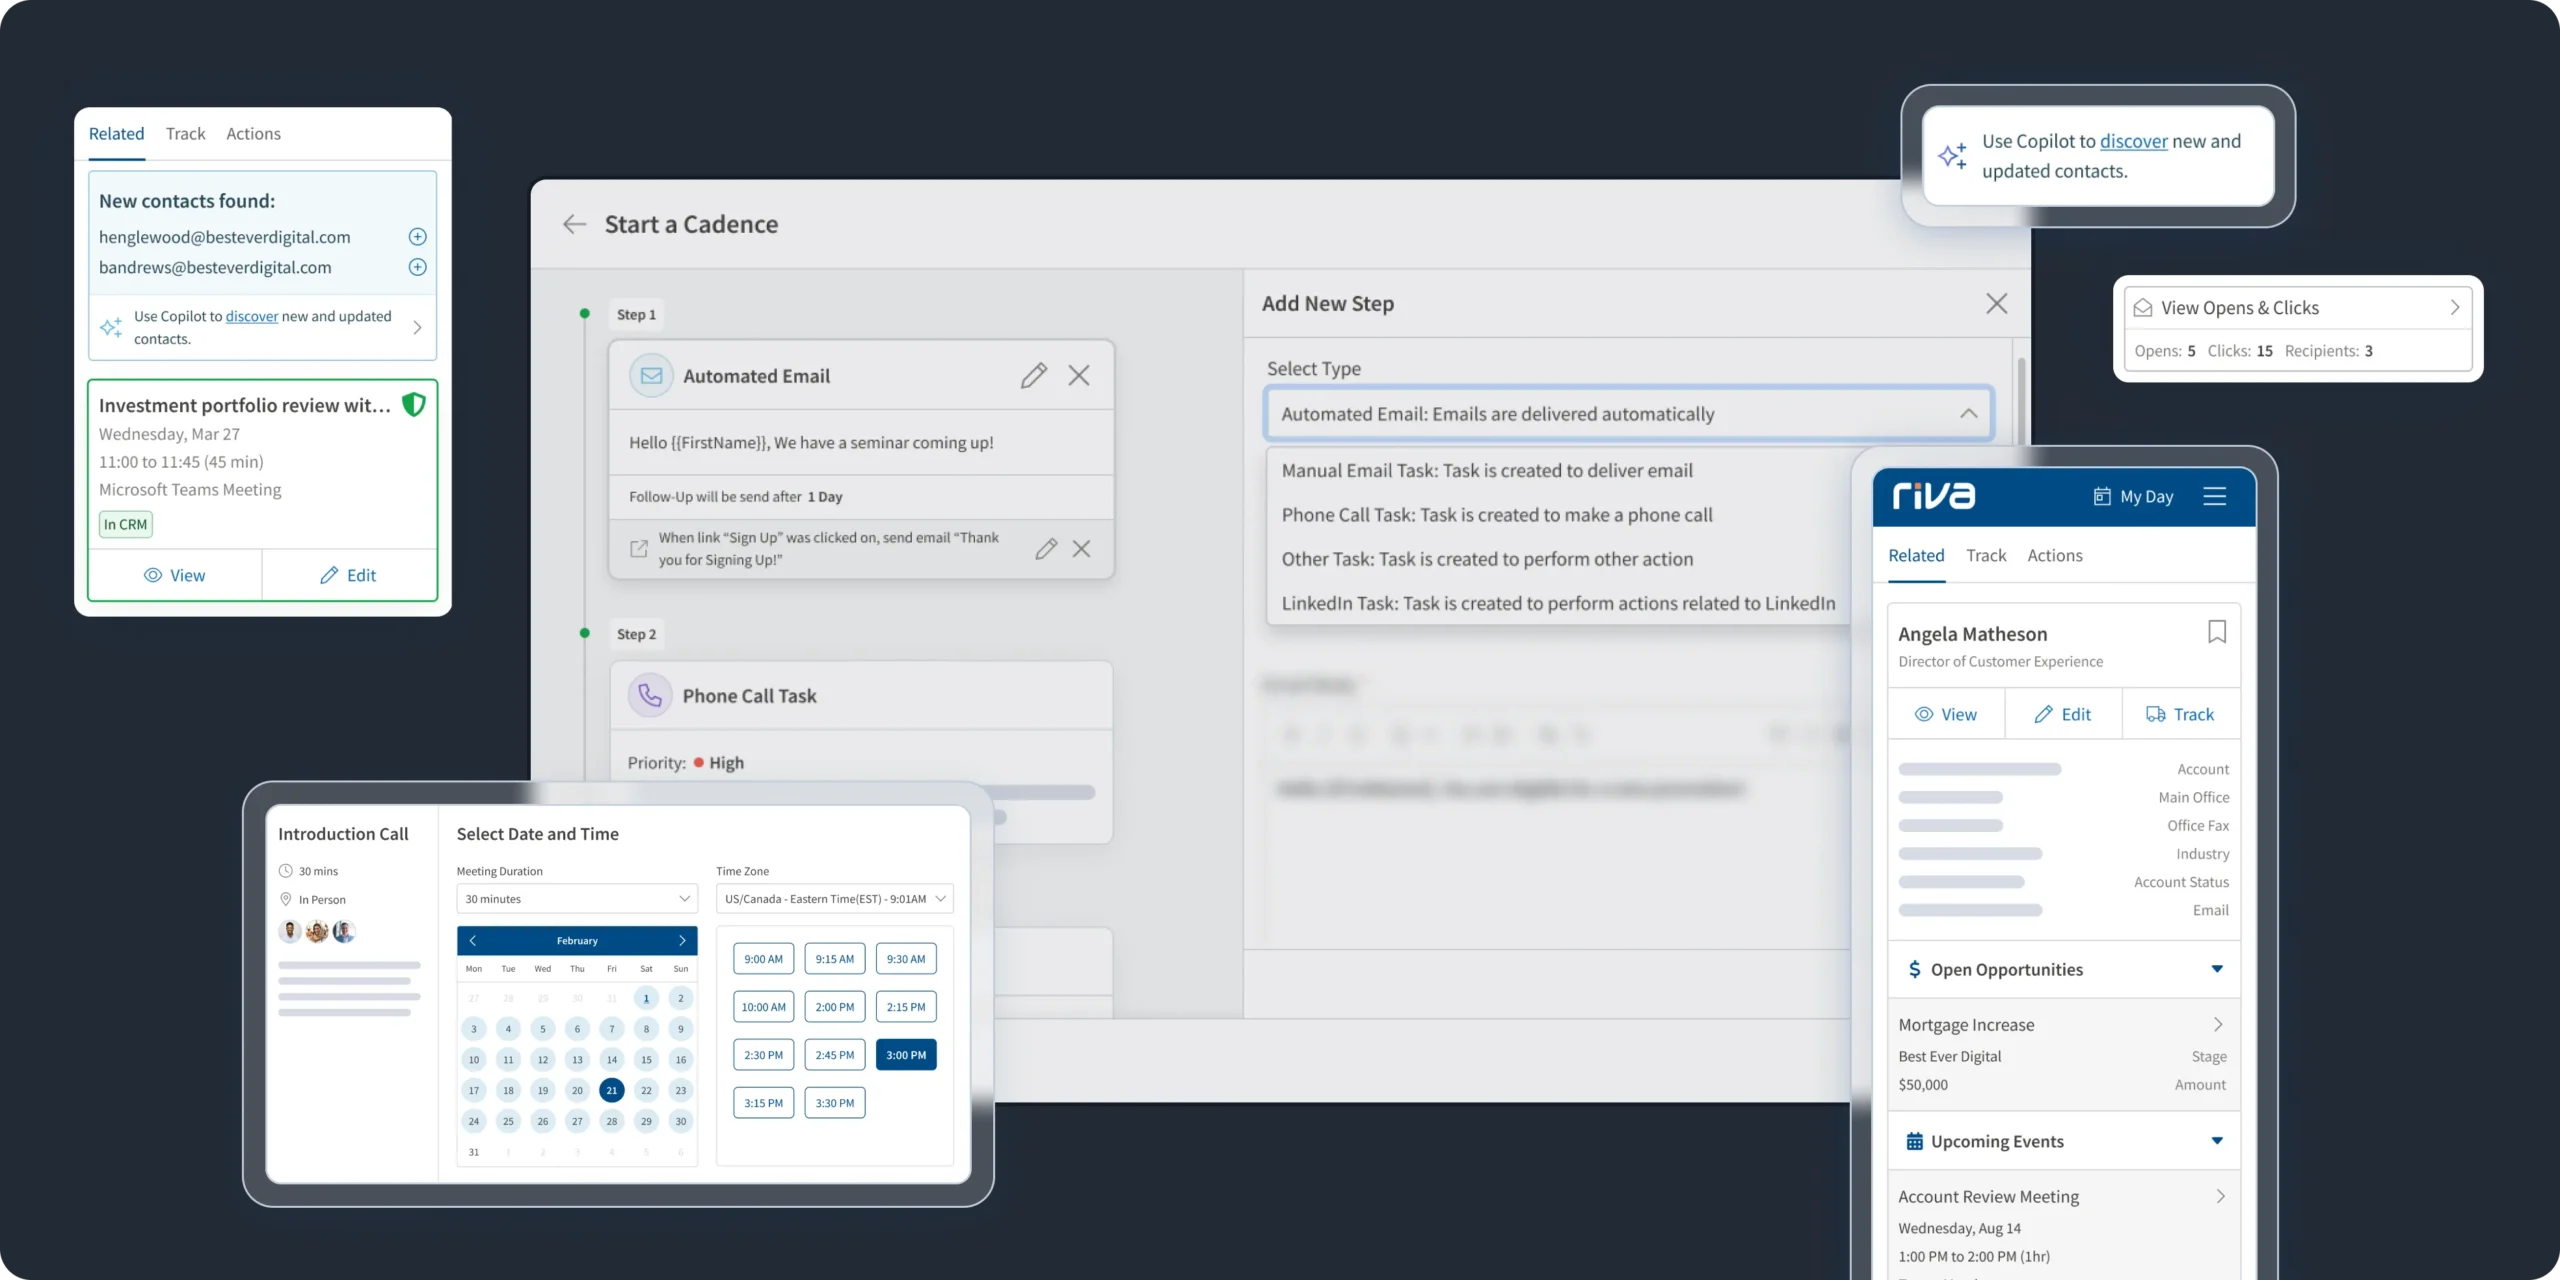The height and width of the screenshot is (1280, 2560).
Task: Select the Automated Email type dropdown
Action: pyautogui.click(x=1628, y=413)
